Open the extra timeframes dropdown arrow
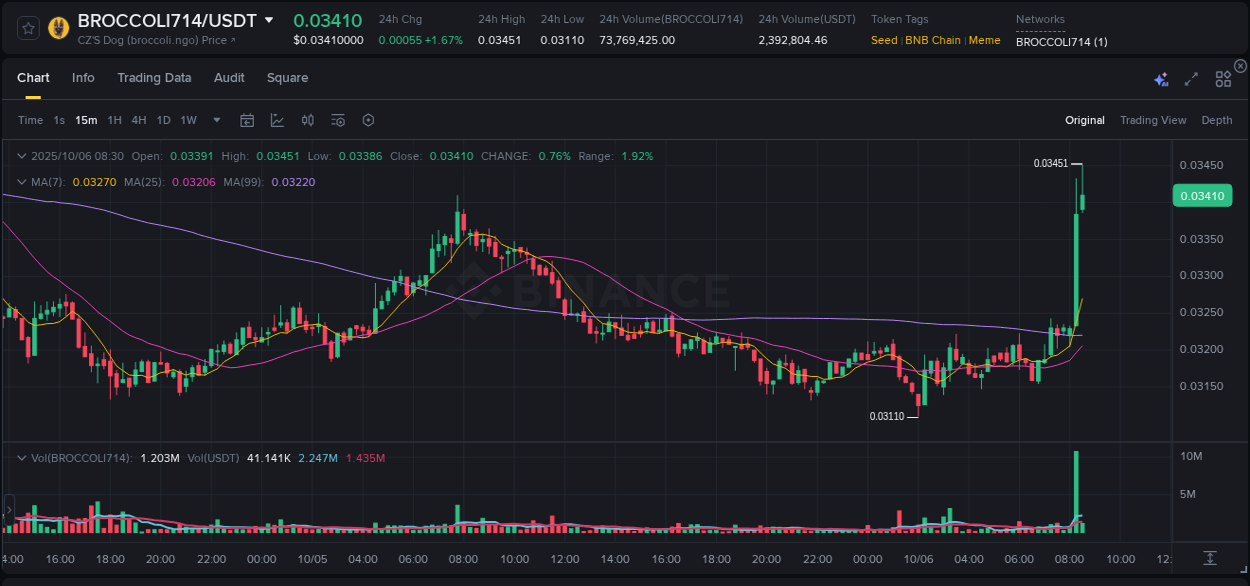1250x586 pixels. 215,120
